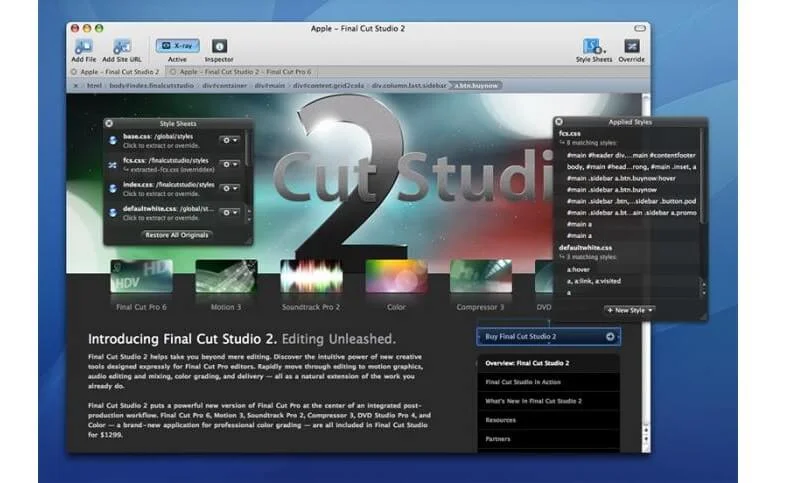Open the Compressor 3 thumbnail
Screen dimensions: 785x483
(x=481, y=276)
